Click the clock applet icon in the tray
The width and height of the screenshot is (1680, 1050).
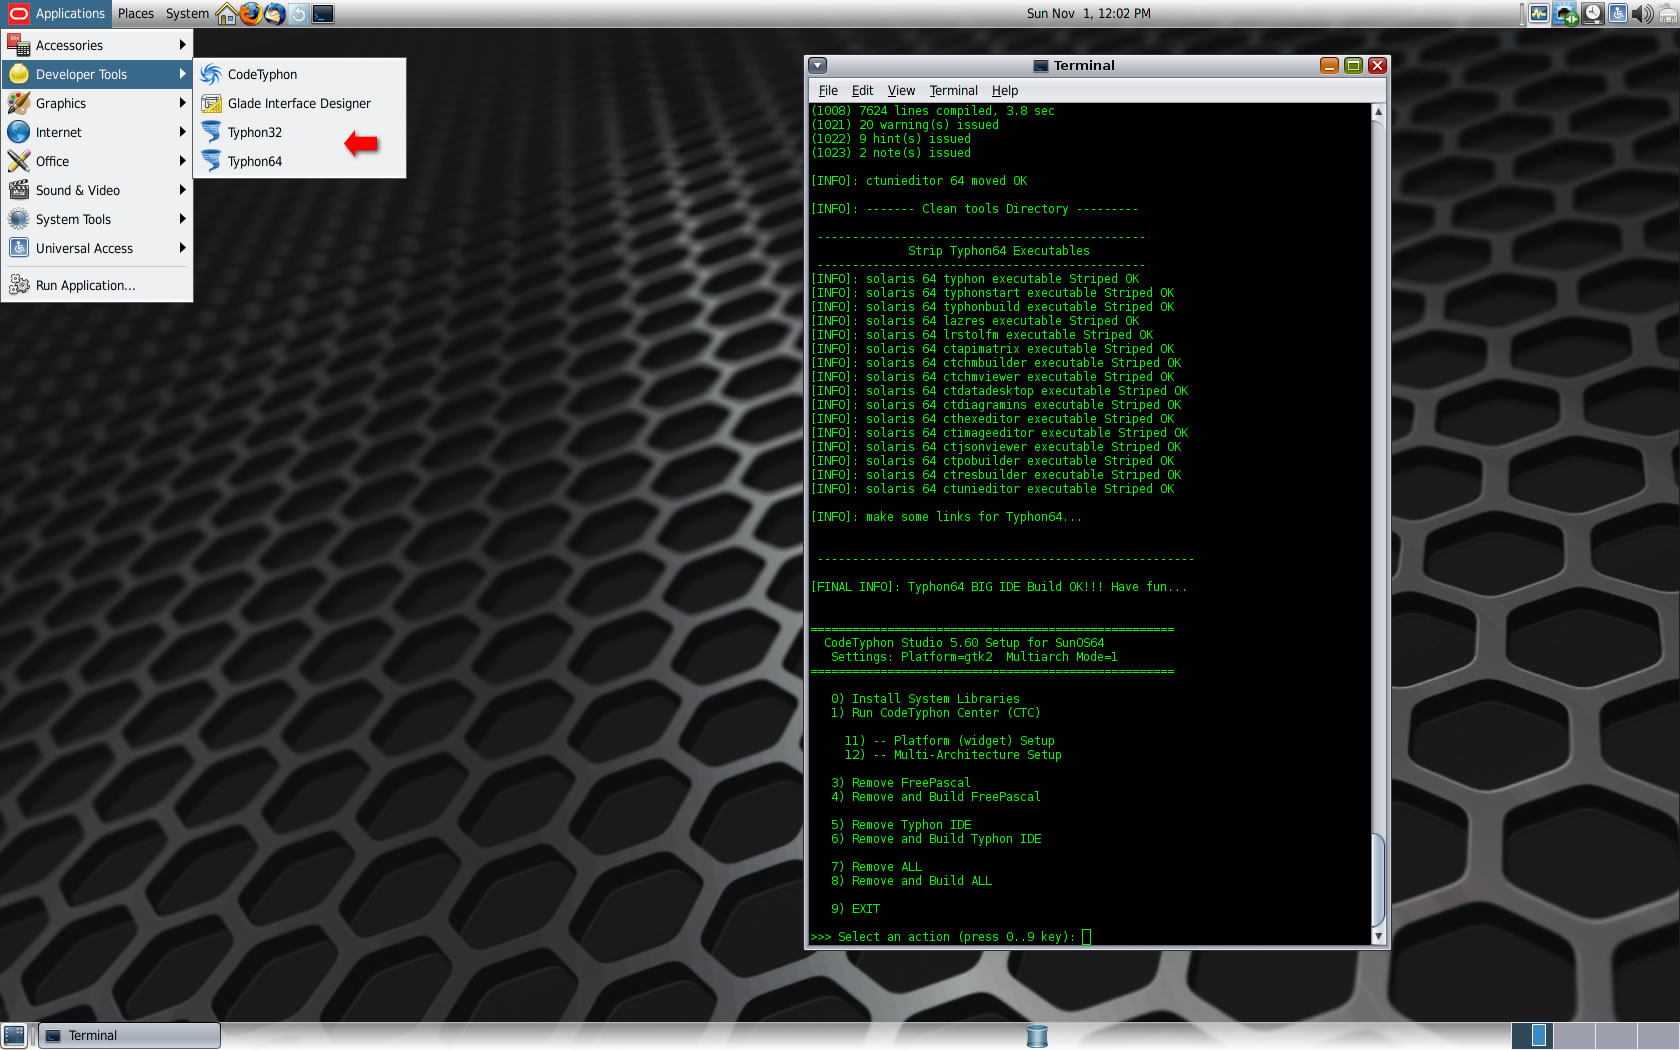(x=1592, y=14)
